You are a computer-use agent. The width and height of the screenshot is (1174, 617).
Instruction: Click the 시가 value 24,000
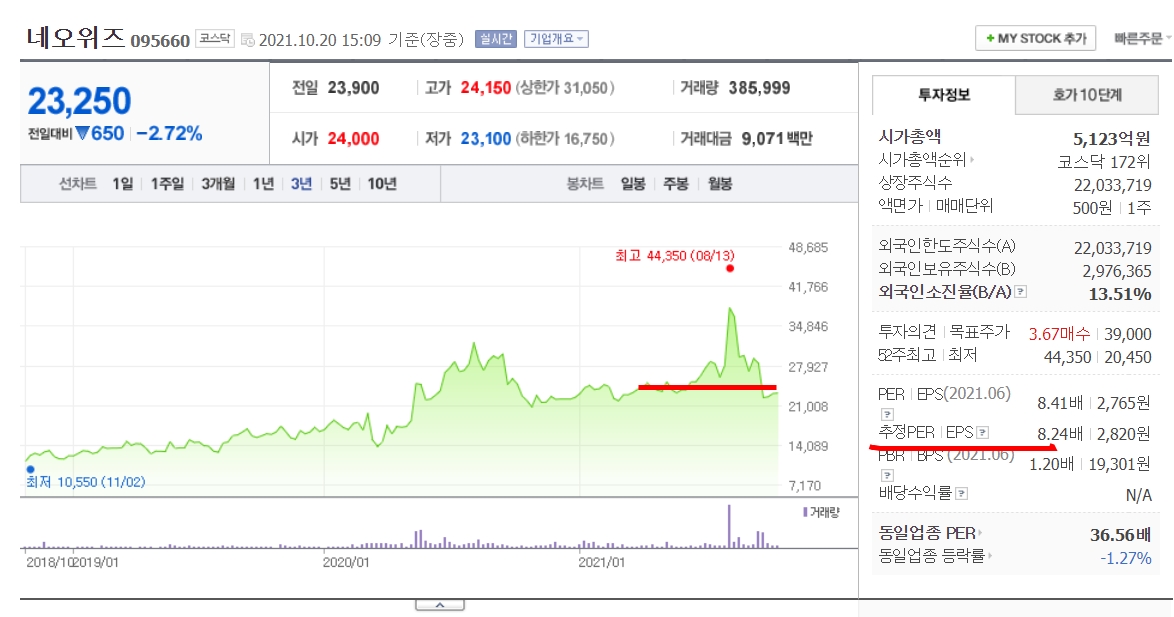(353, 139)
